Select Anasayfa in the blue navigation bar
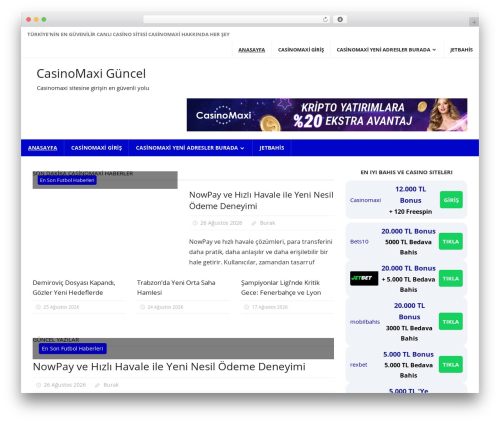Viewport: 500px width, 423px height. [x=43, y=148]
